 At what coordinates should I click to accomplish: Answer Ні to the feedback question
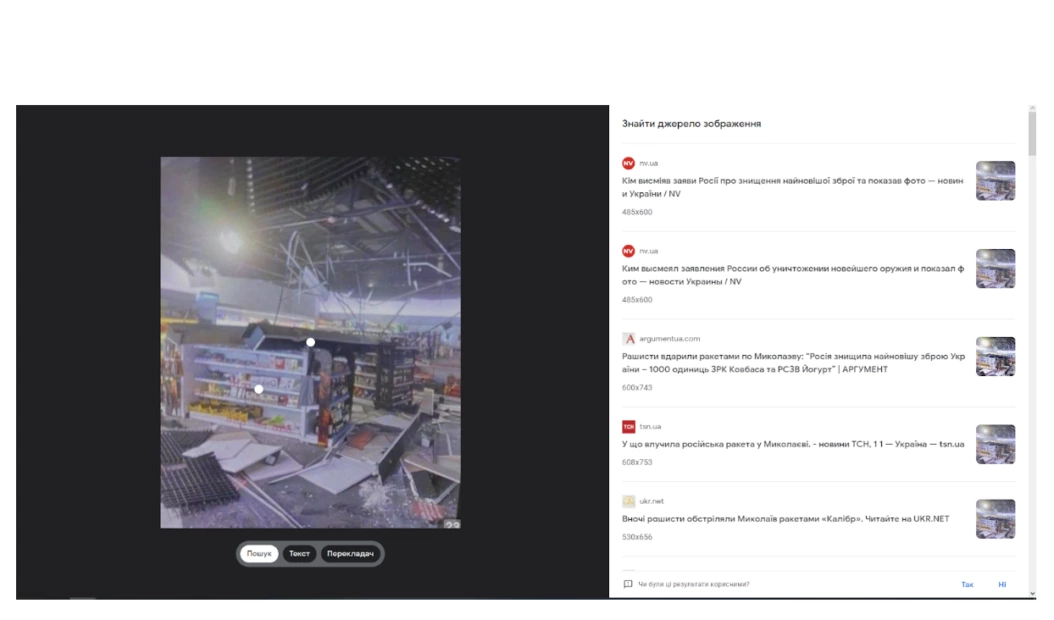[x=1001, y=584]
